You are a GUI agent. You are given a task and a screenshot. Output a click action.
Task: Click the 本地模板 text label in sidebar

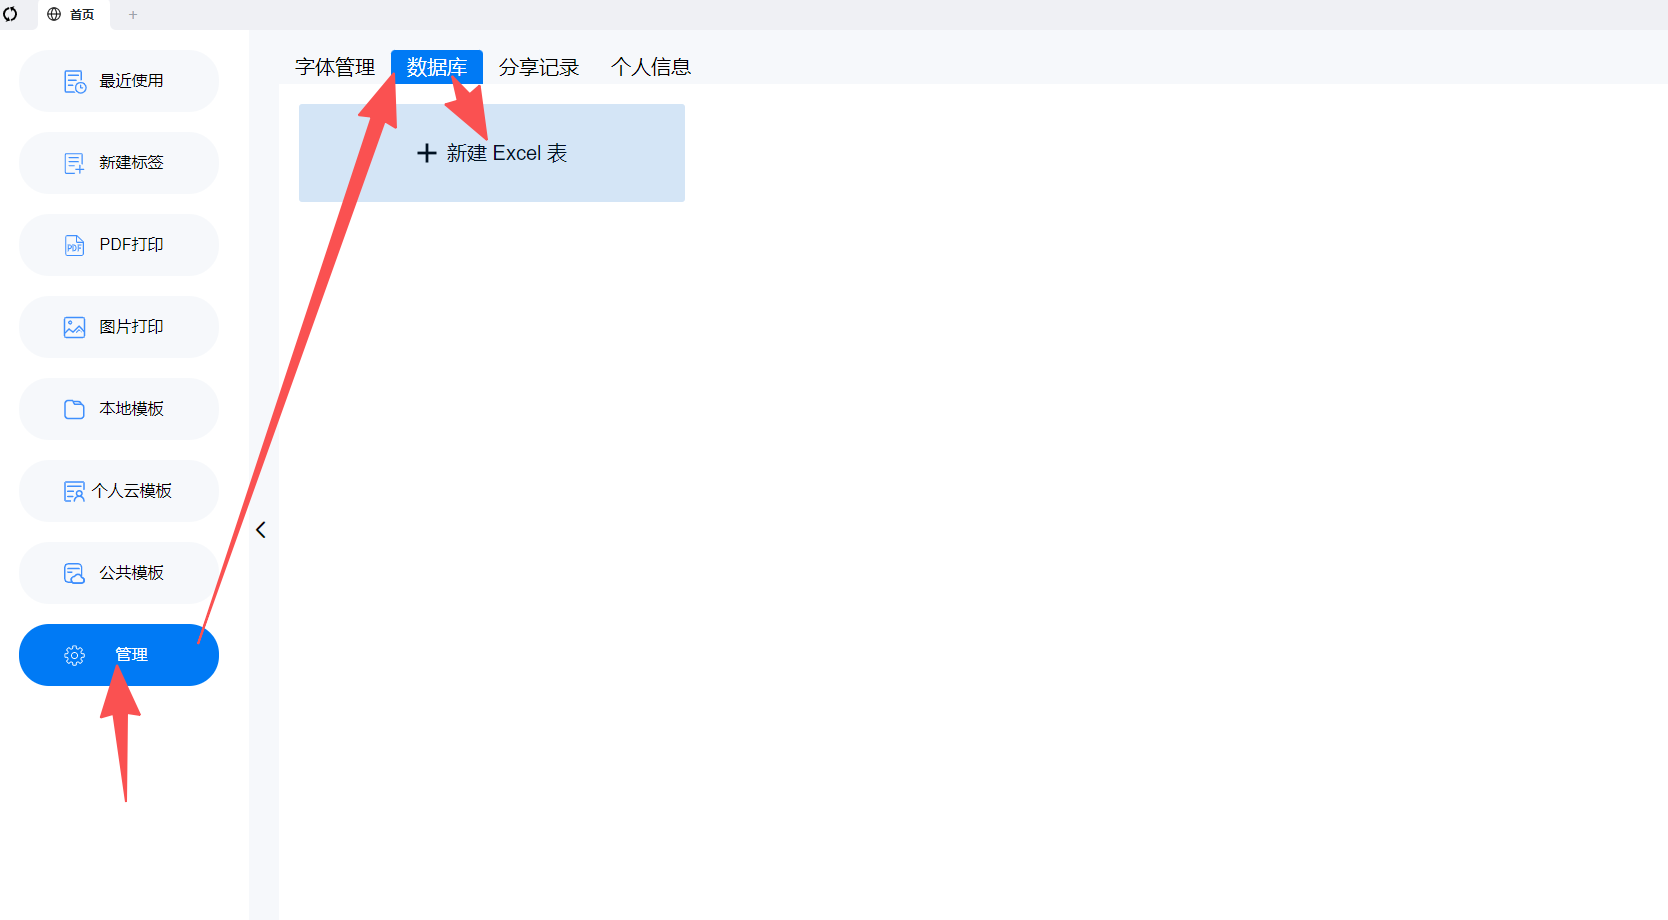131,409
